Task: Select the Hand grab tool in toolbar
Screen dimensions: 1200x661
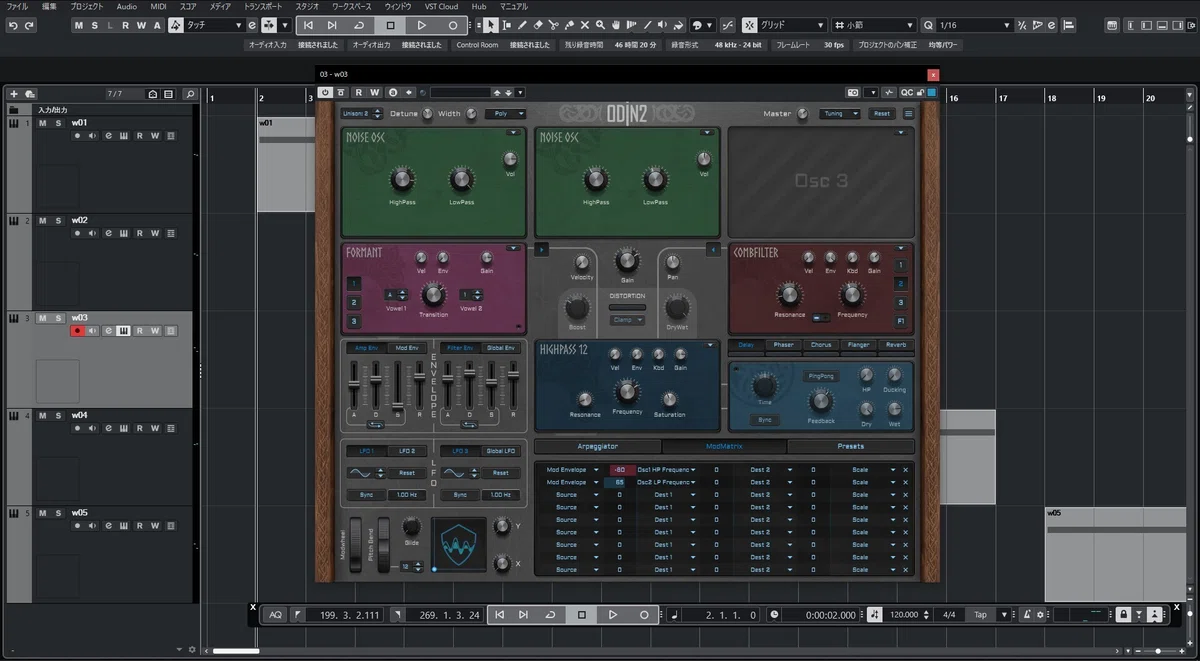Action: coord(617,25)
